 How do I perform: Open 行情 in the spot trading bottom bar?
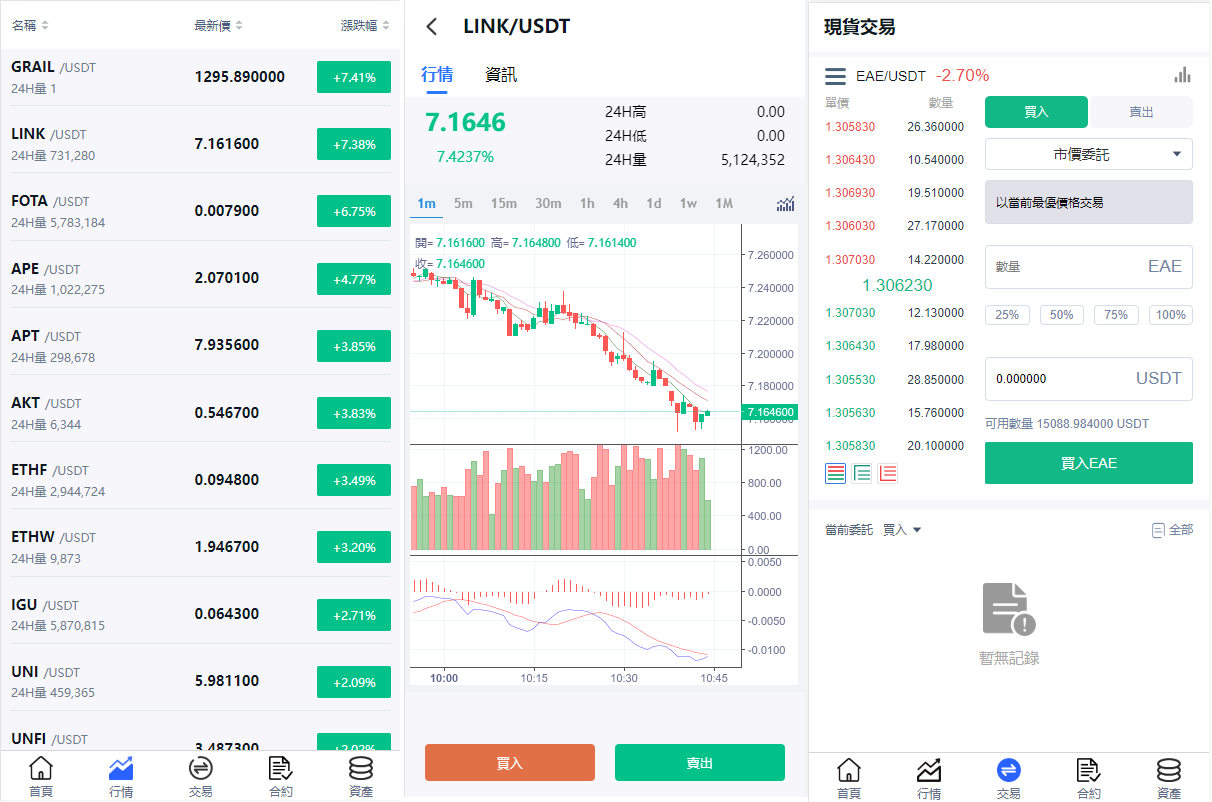click(929, 778)
